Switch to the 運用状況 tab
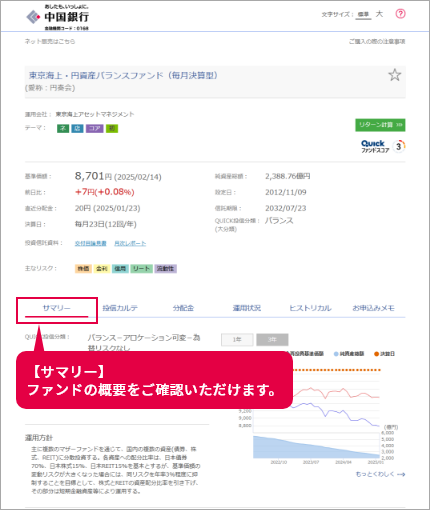This screenshot has width=430, height=510. (247, 308)
